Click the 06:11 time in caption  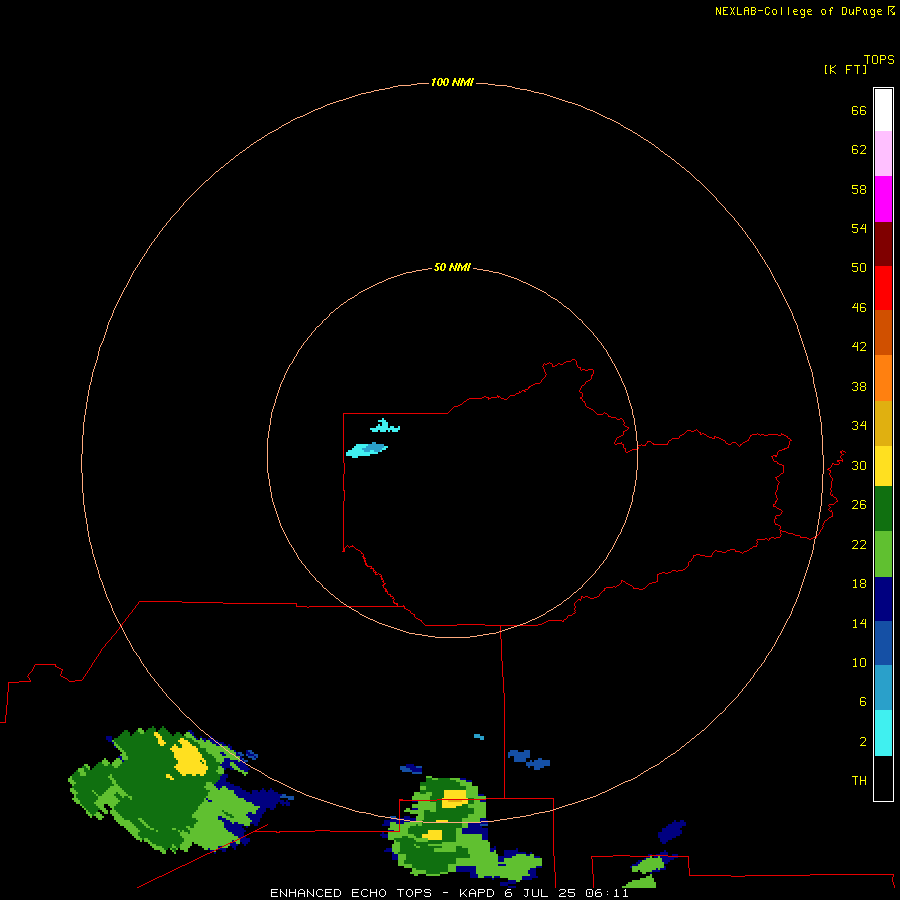click(607, 893)
